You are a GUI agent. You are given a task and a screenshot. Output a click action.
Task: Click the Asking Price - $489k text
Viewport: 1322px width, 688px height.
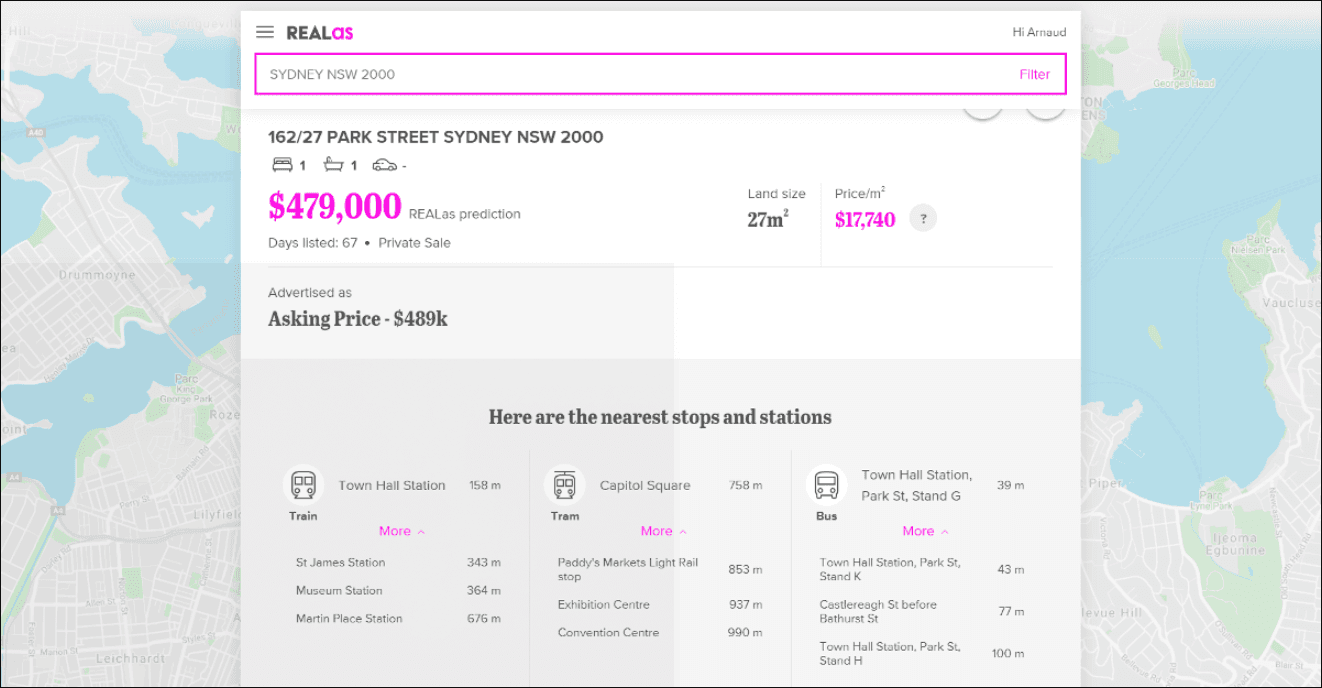(358, 319)
